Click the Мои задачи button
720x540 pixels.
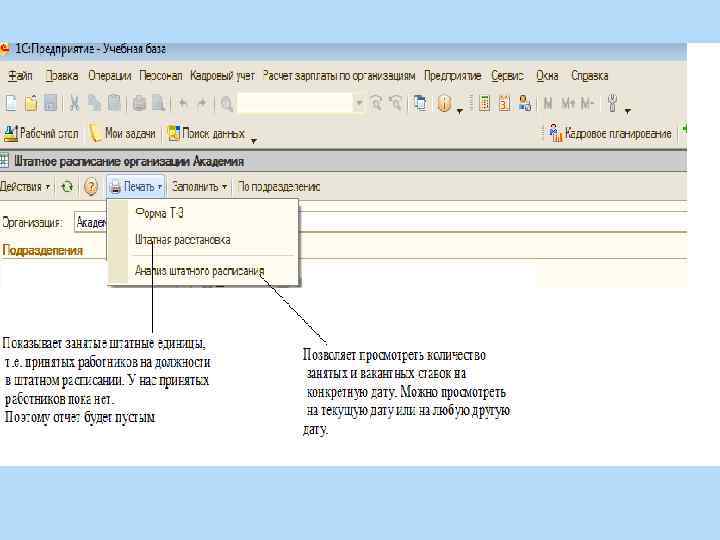point(122,134)
